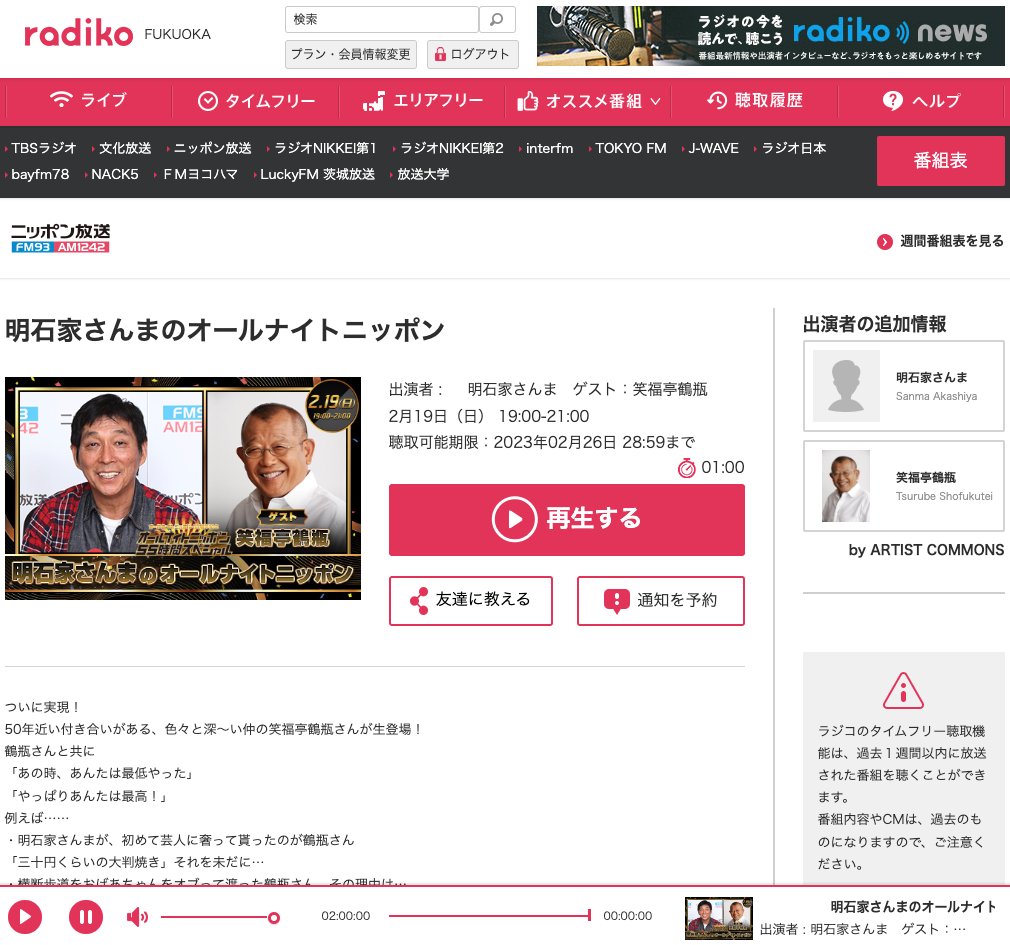Click the radiko logo in the header
This screenshot has width=1010, height=945.
coord(78,30)
